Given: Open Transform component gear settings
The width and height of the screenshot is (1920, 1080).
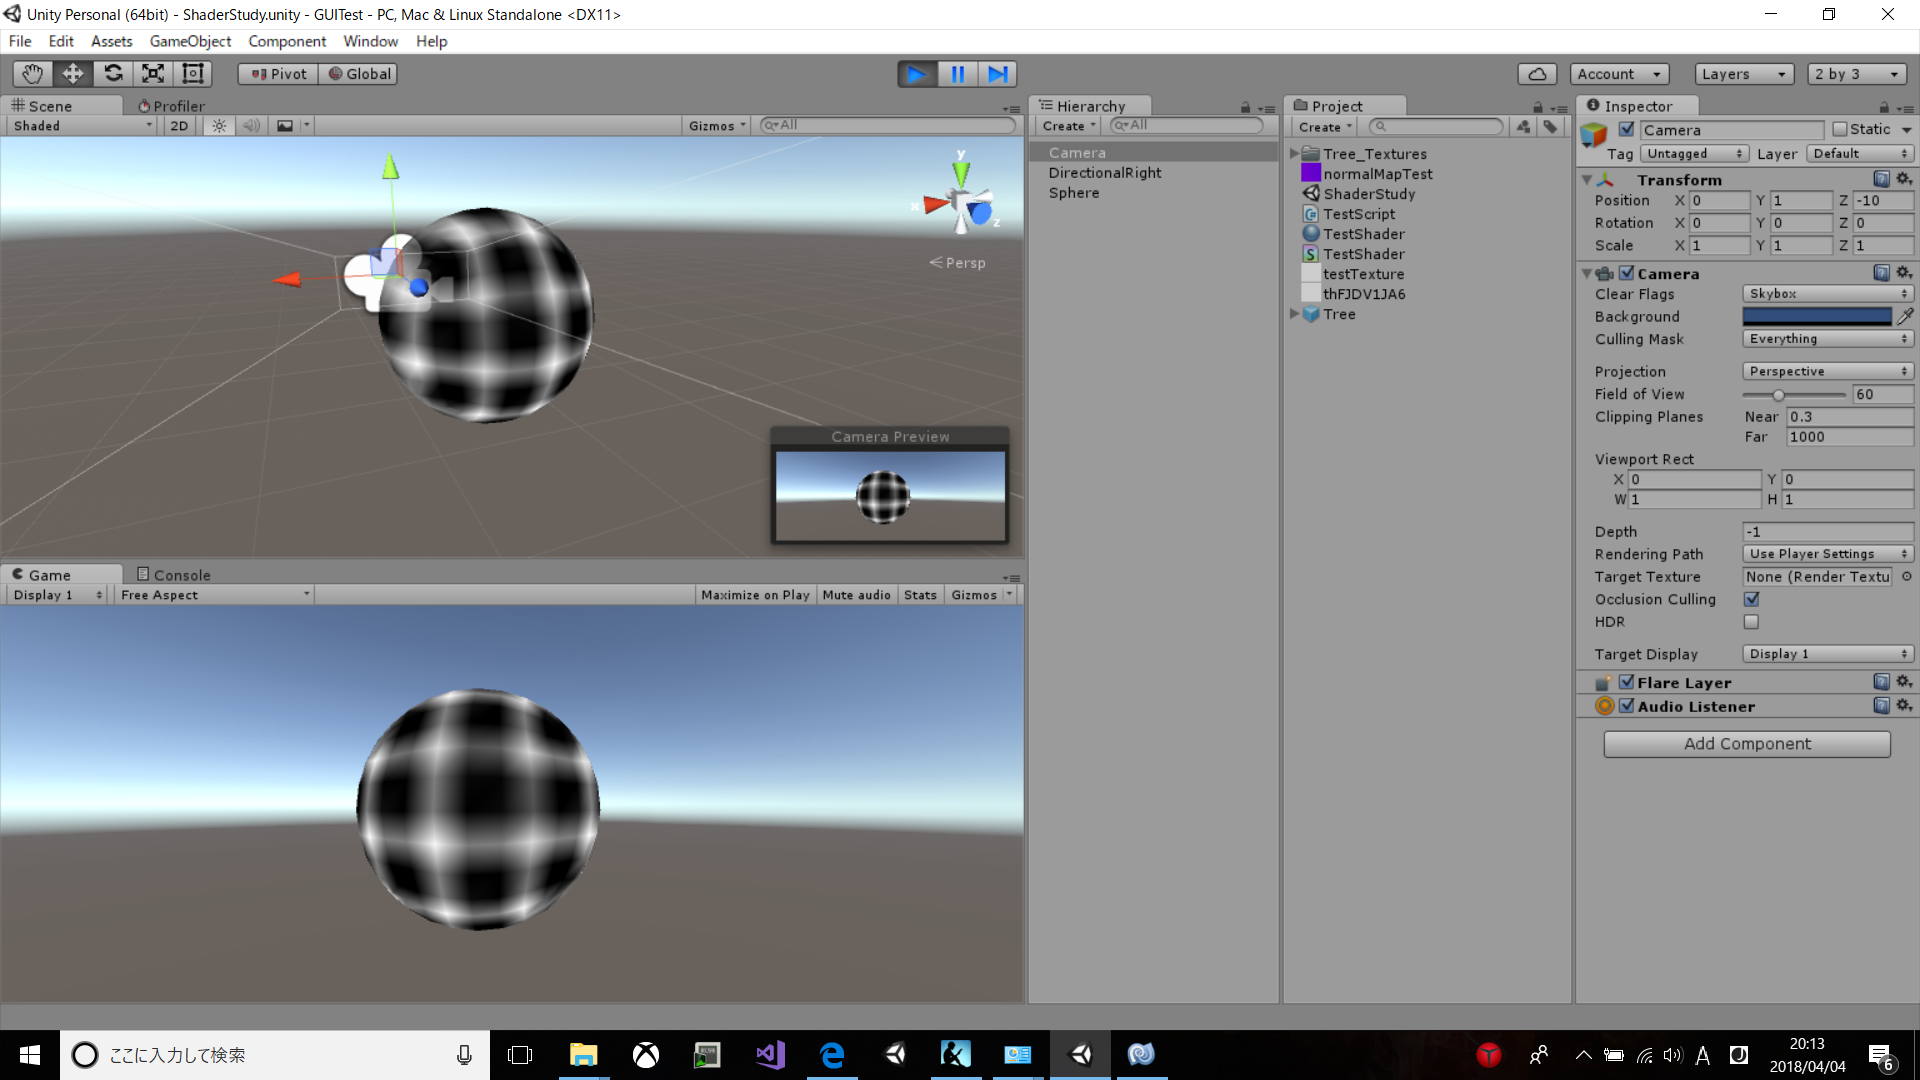Looking at the screenshot, I should [1904, 179].
